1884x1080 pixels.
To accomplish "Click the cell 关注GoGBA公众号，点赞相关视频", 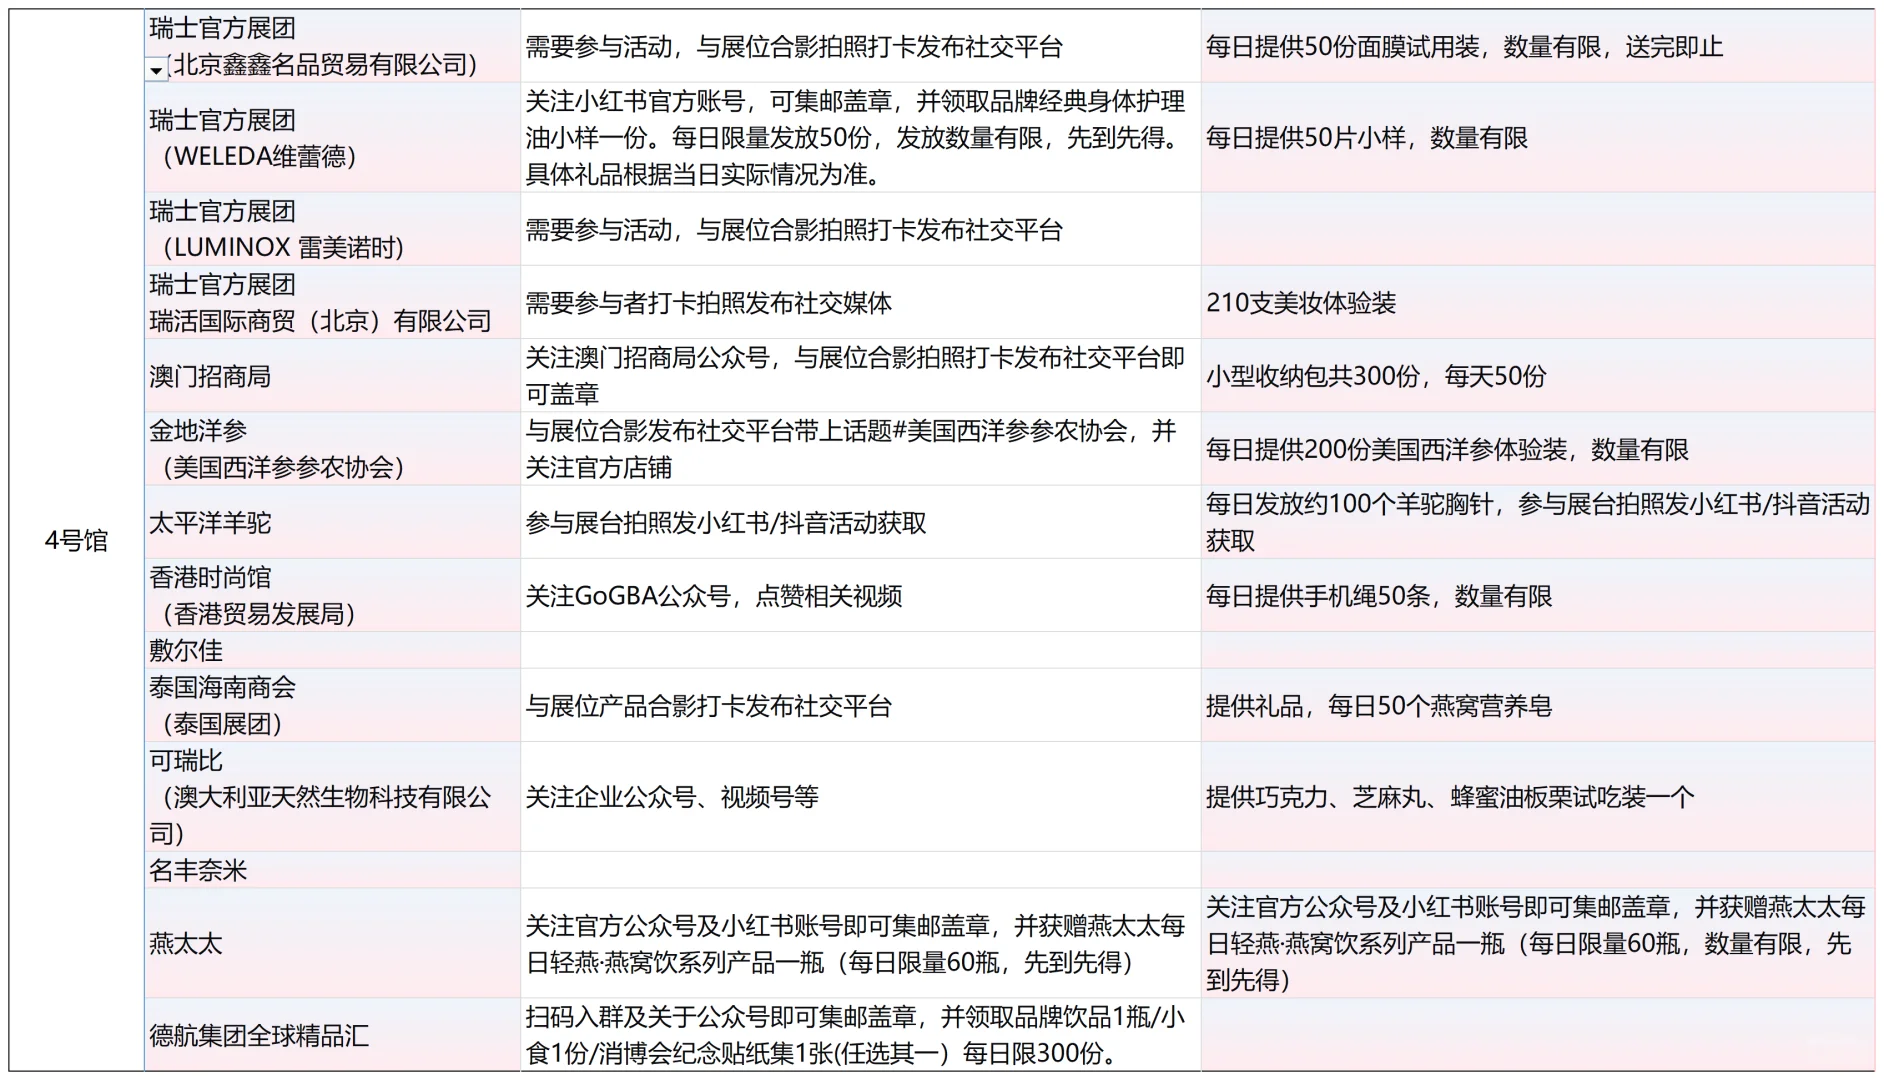I will pyautogui.click(x=860, y=595).
